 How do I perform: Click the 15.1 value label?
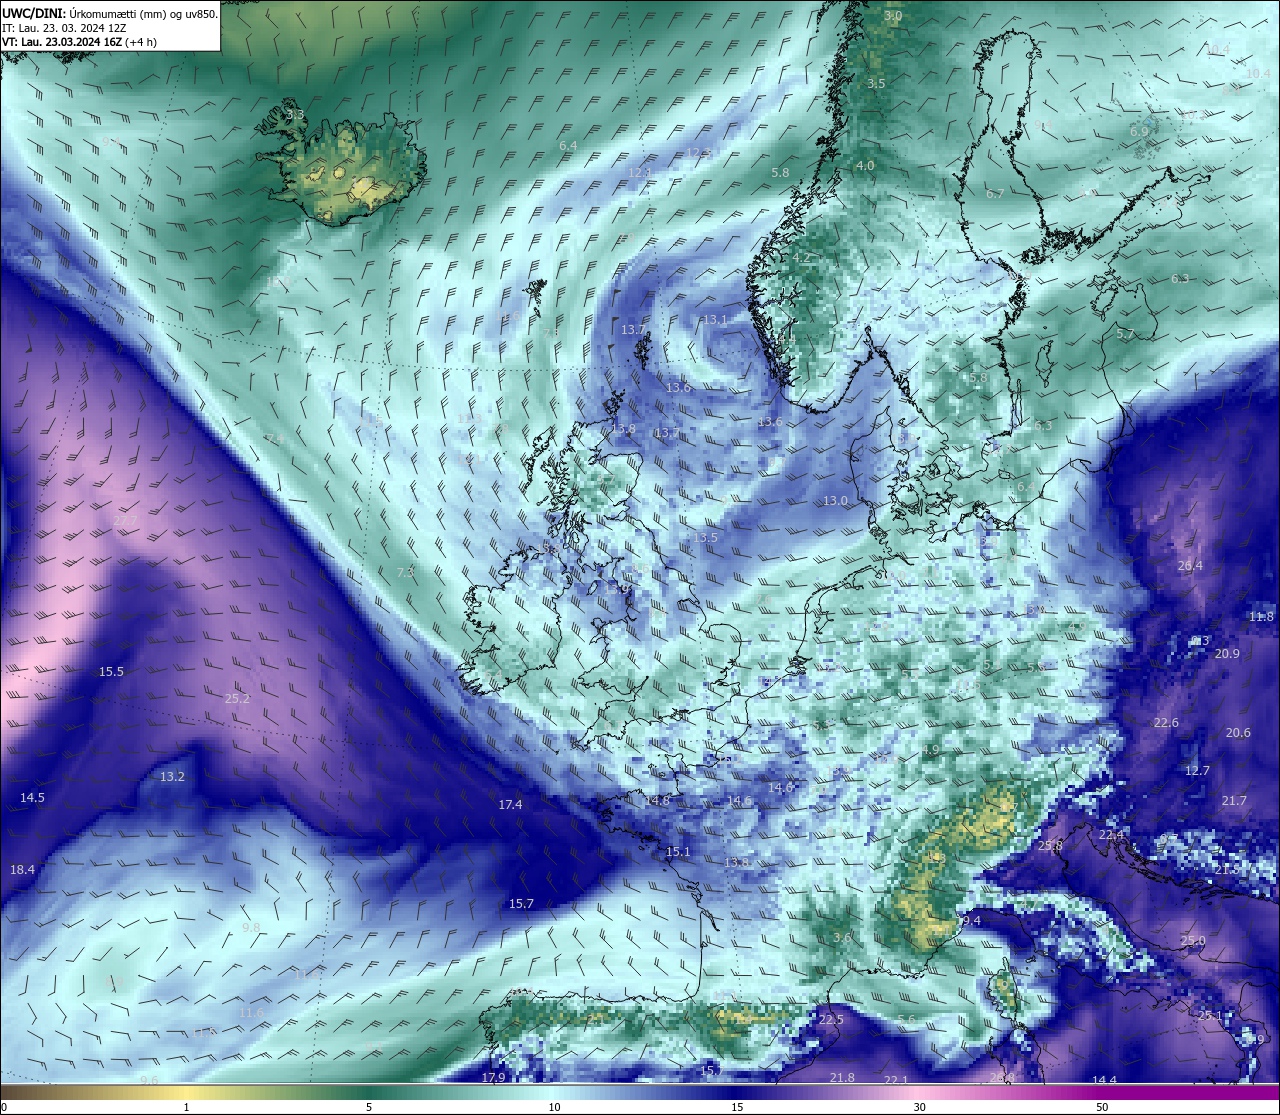click(x=678, y=851)
